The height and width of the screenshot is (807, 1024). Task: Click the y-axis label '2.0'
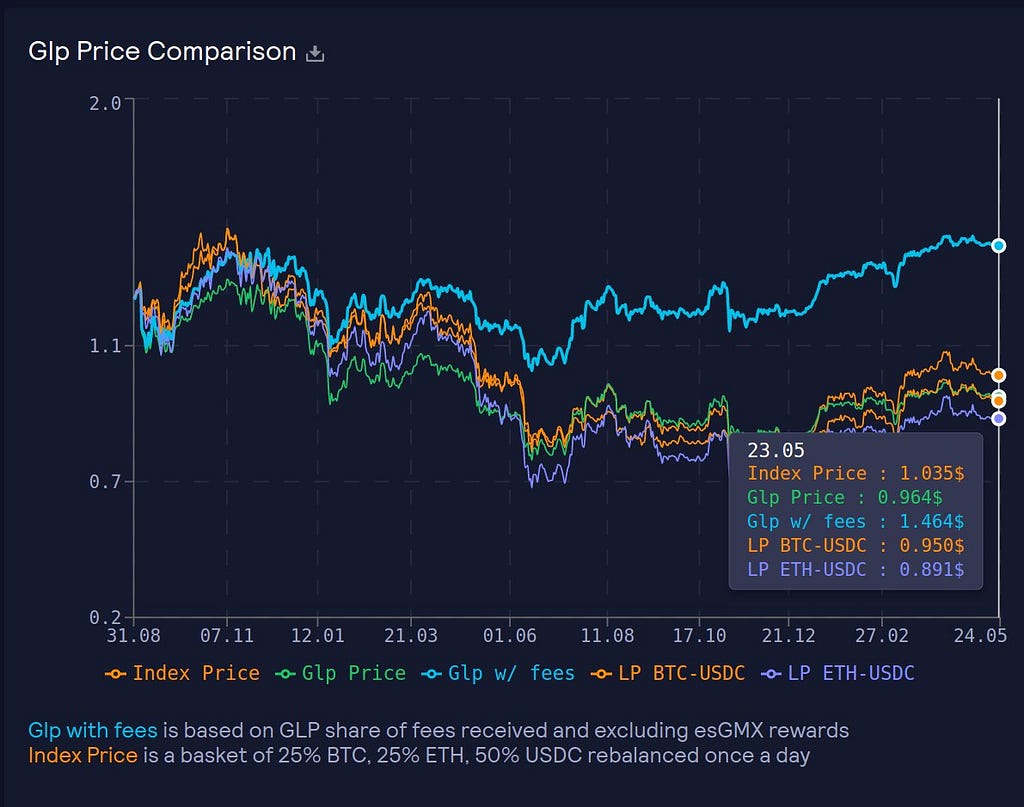coord(105,103)
